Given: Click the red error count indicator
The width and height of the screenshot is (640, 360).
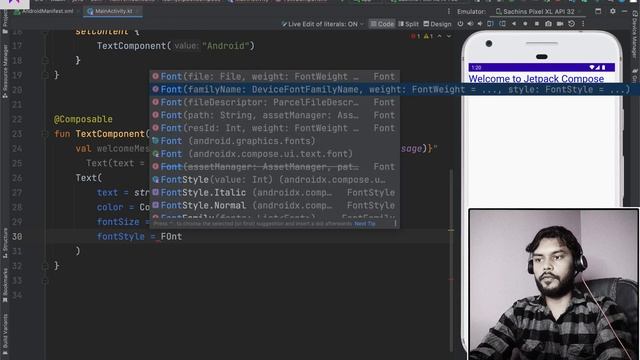Looking at the screenshot, I should point(416,36).
